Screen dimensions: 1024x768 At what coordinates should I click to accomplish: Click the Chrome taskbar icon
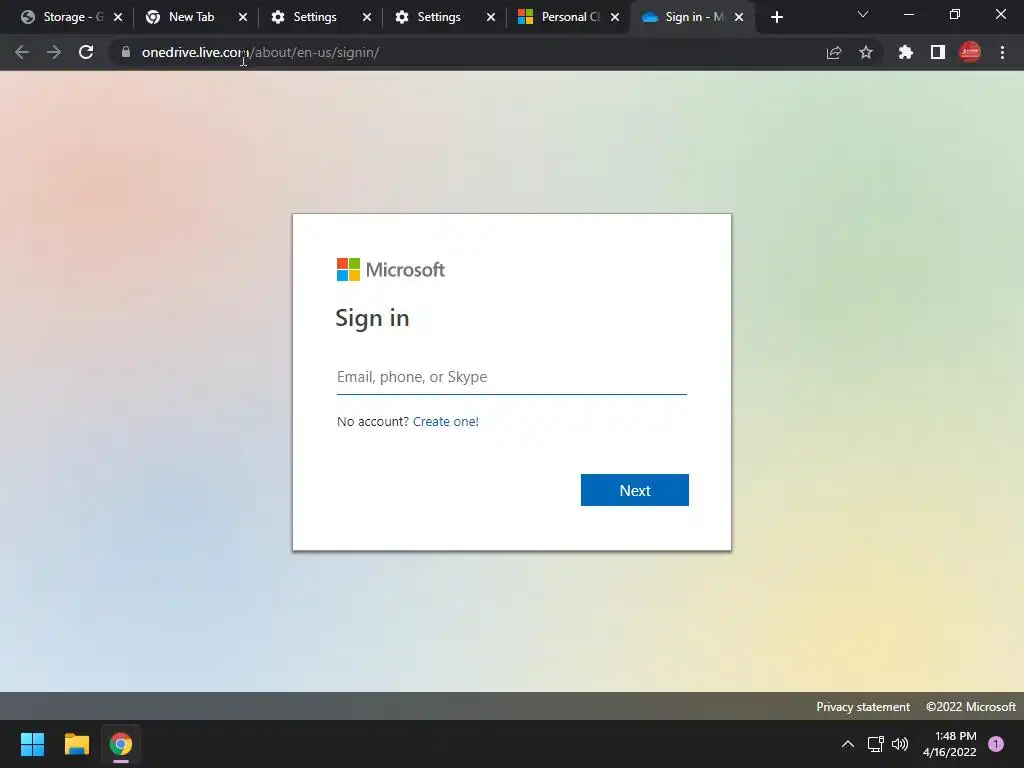tap(121, 744)
